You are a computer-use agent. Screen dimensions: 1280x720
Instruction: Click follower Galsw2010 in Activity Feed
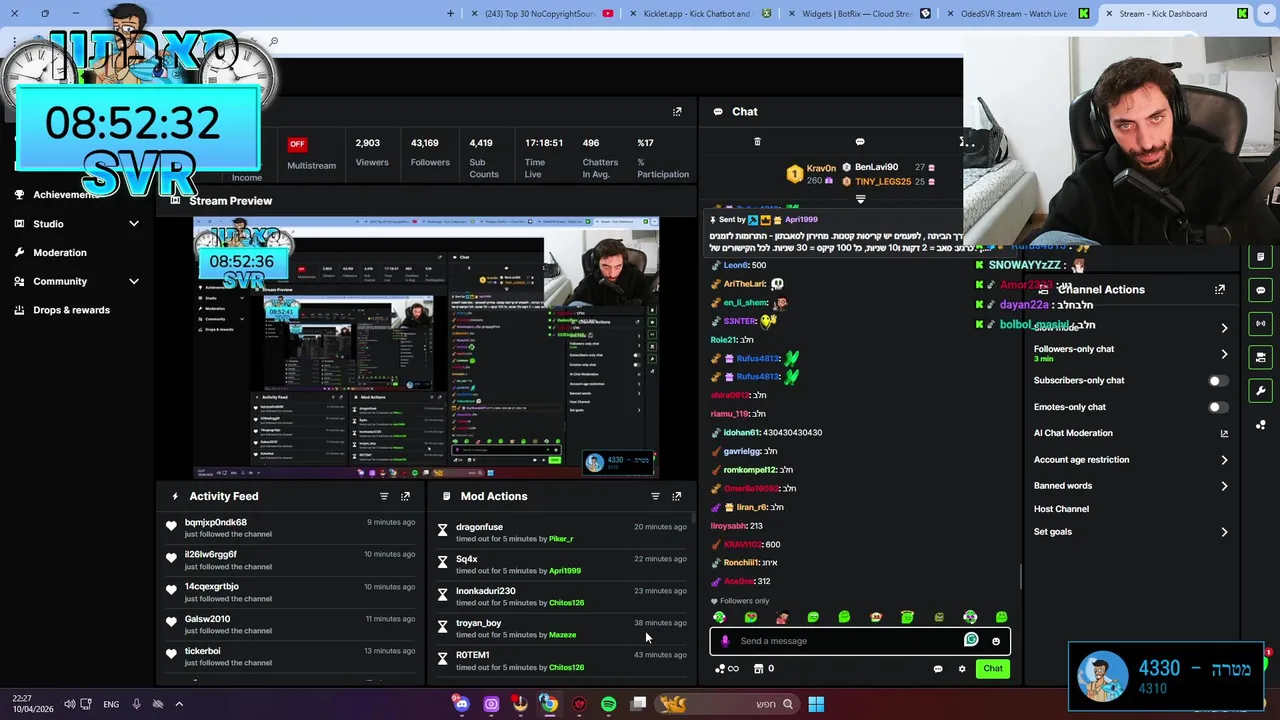coord(207,619)
